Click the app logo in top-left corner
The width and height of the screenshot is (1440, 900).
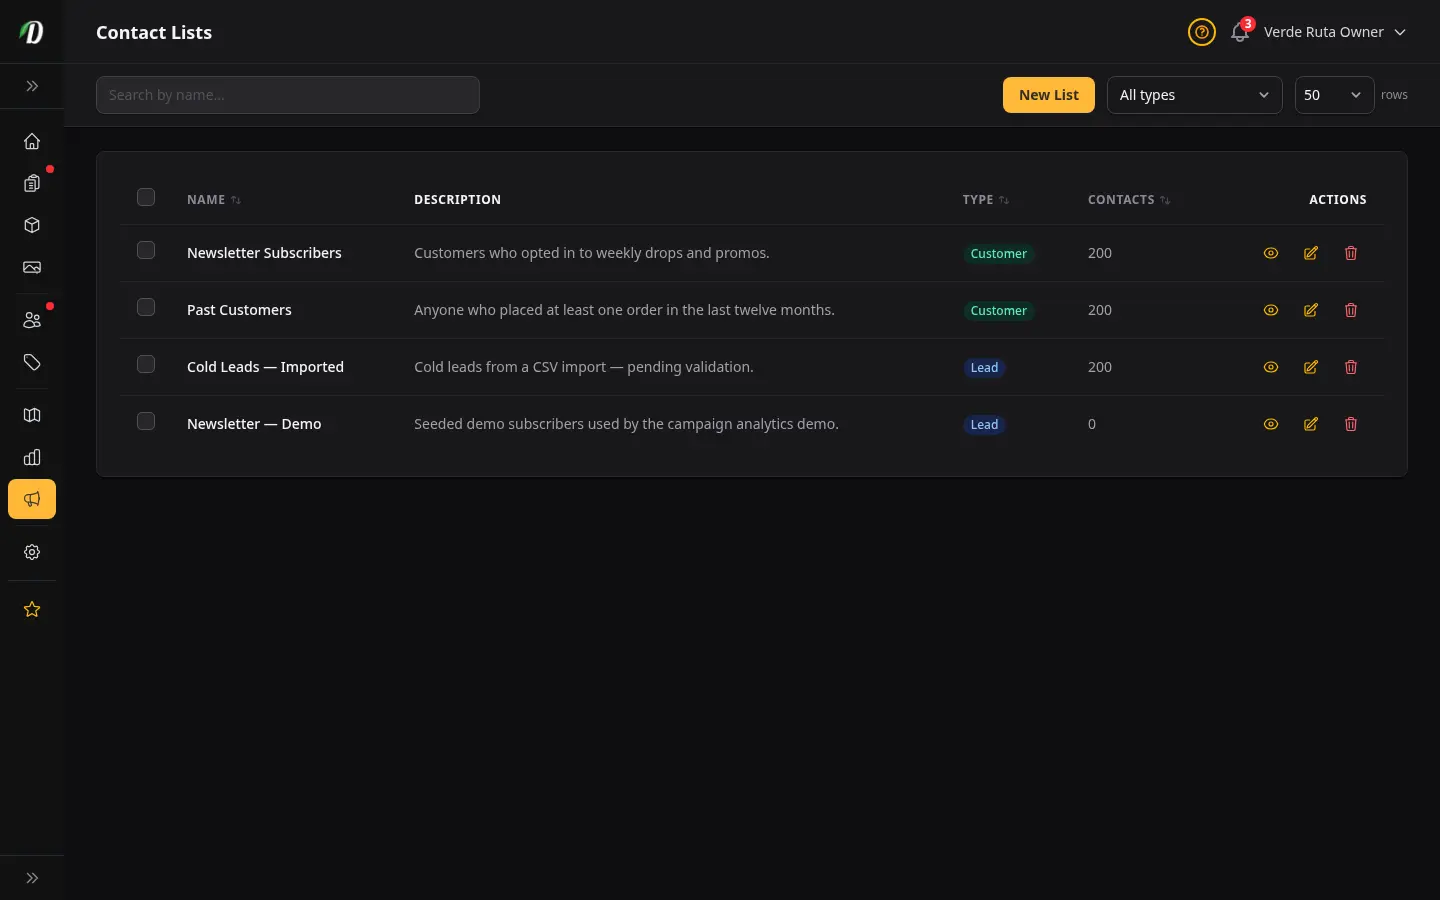pos(32,32)
